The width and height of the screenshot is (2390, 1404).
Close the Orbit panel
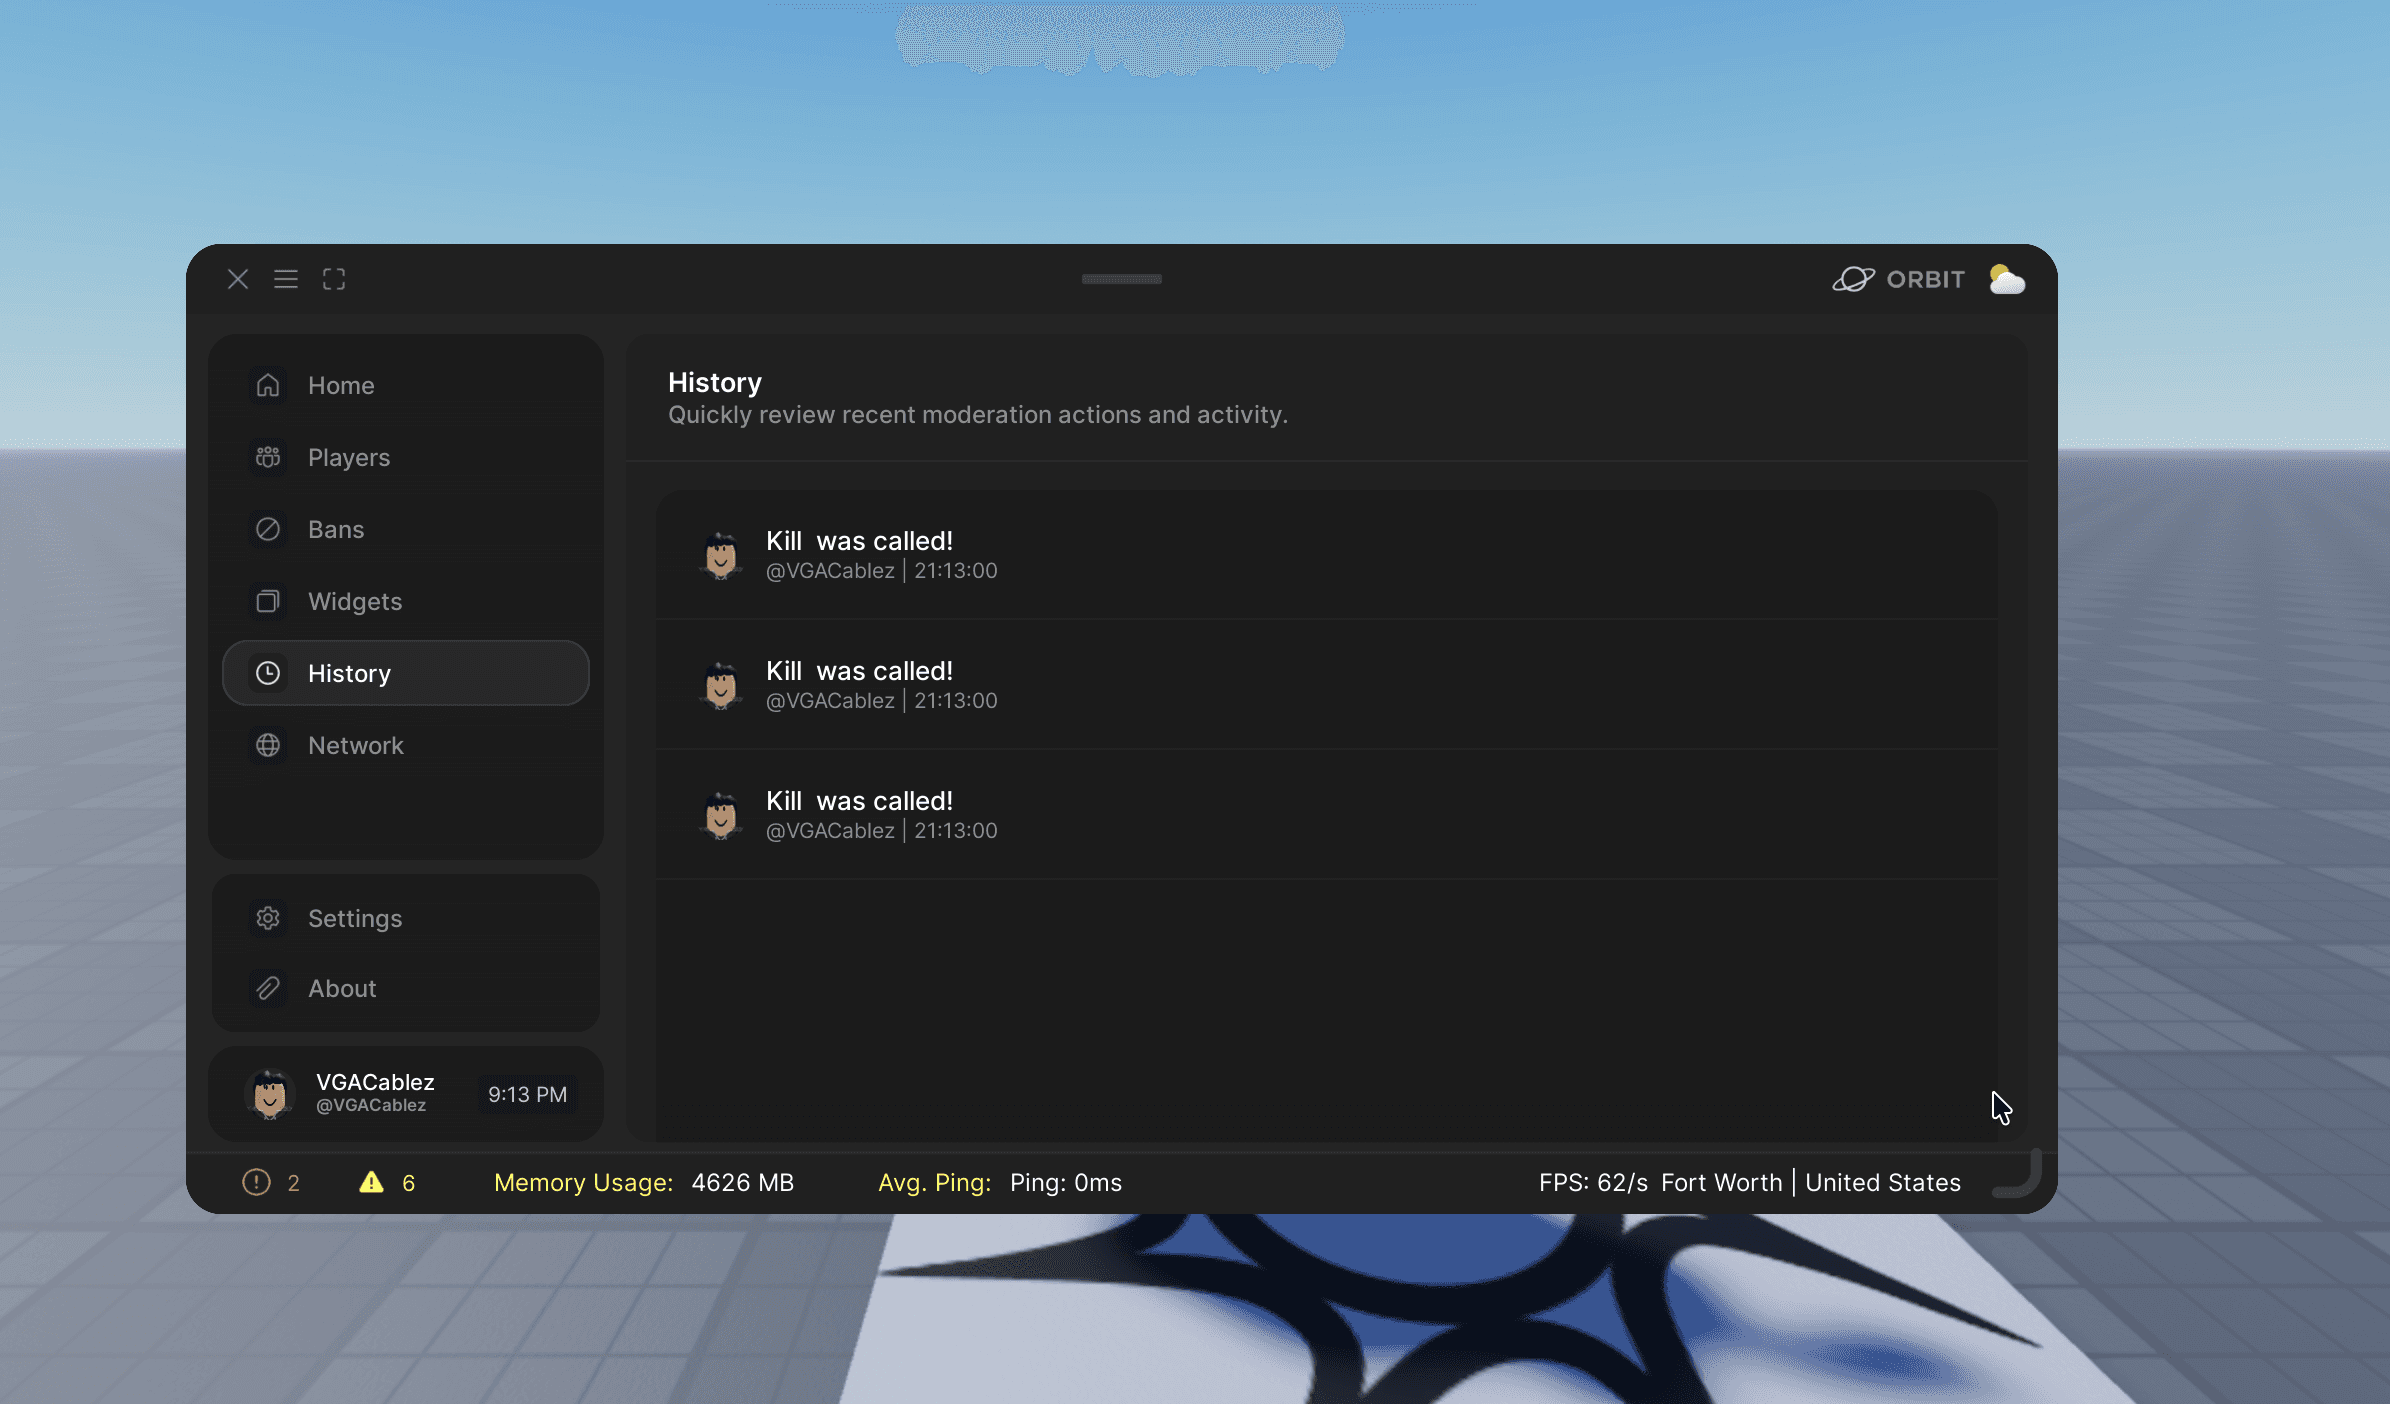[238, 279]
